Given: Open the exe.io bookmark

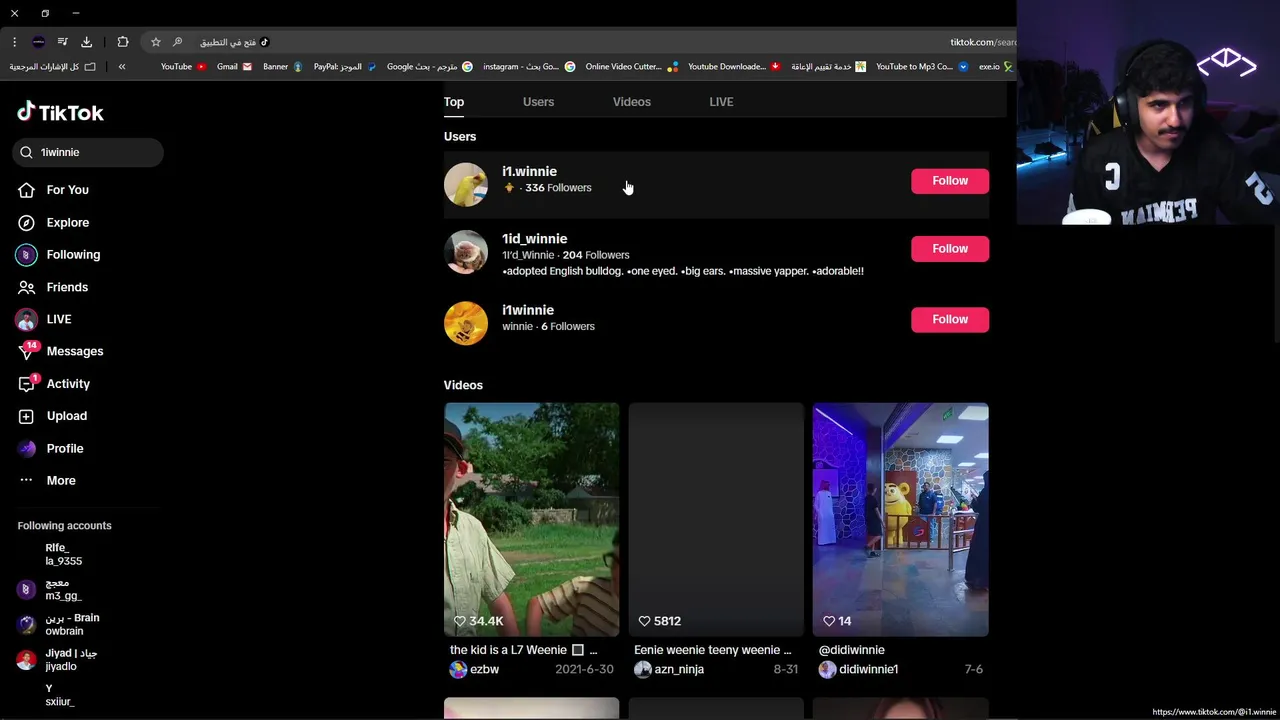Looking at the screenshot, I should [996, 67].
